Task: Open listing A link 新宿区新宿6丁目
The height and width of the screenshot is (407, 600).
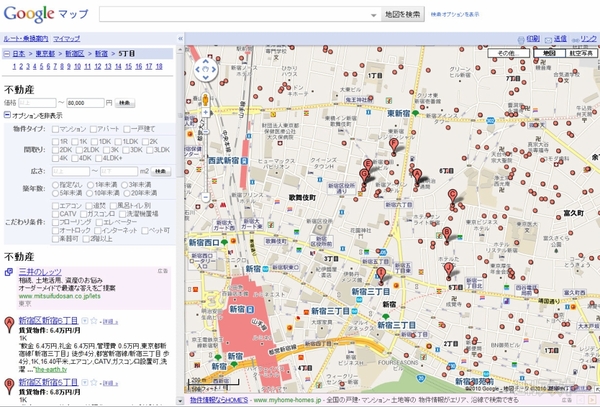Action: (x=48, y=321)
